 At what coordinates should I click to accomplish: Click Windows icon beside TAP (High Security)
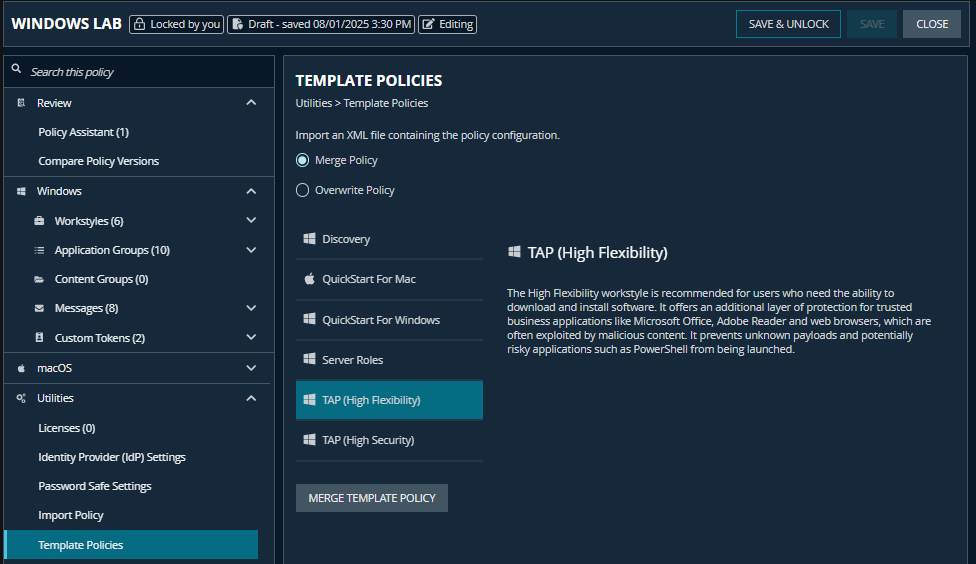(x=309, y=439)
